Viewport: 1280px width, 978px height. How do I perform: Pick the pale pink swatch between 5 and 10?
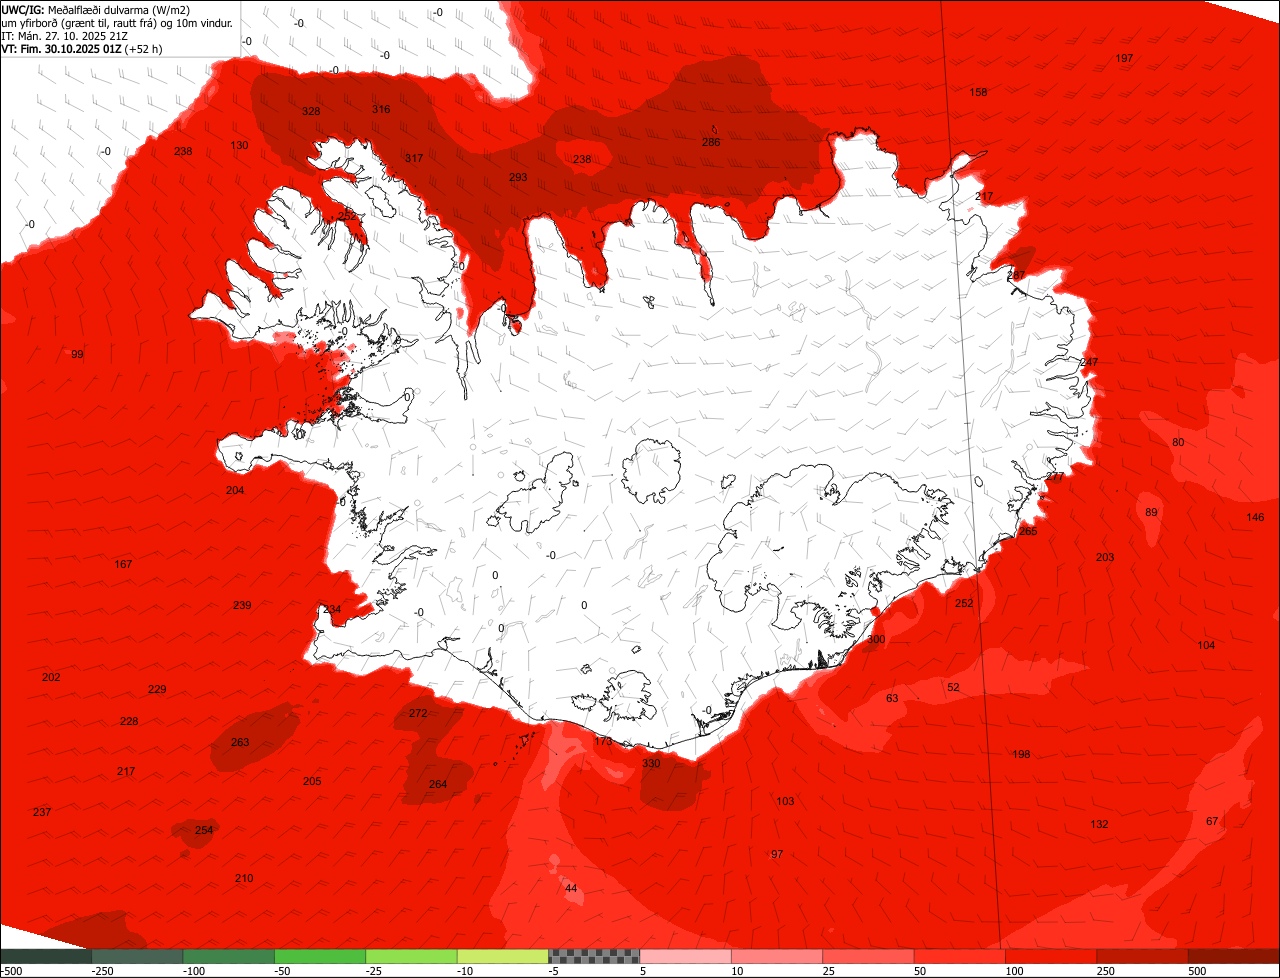click(x=686, y=956)
